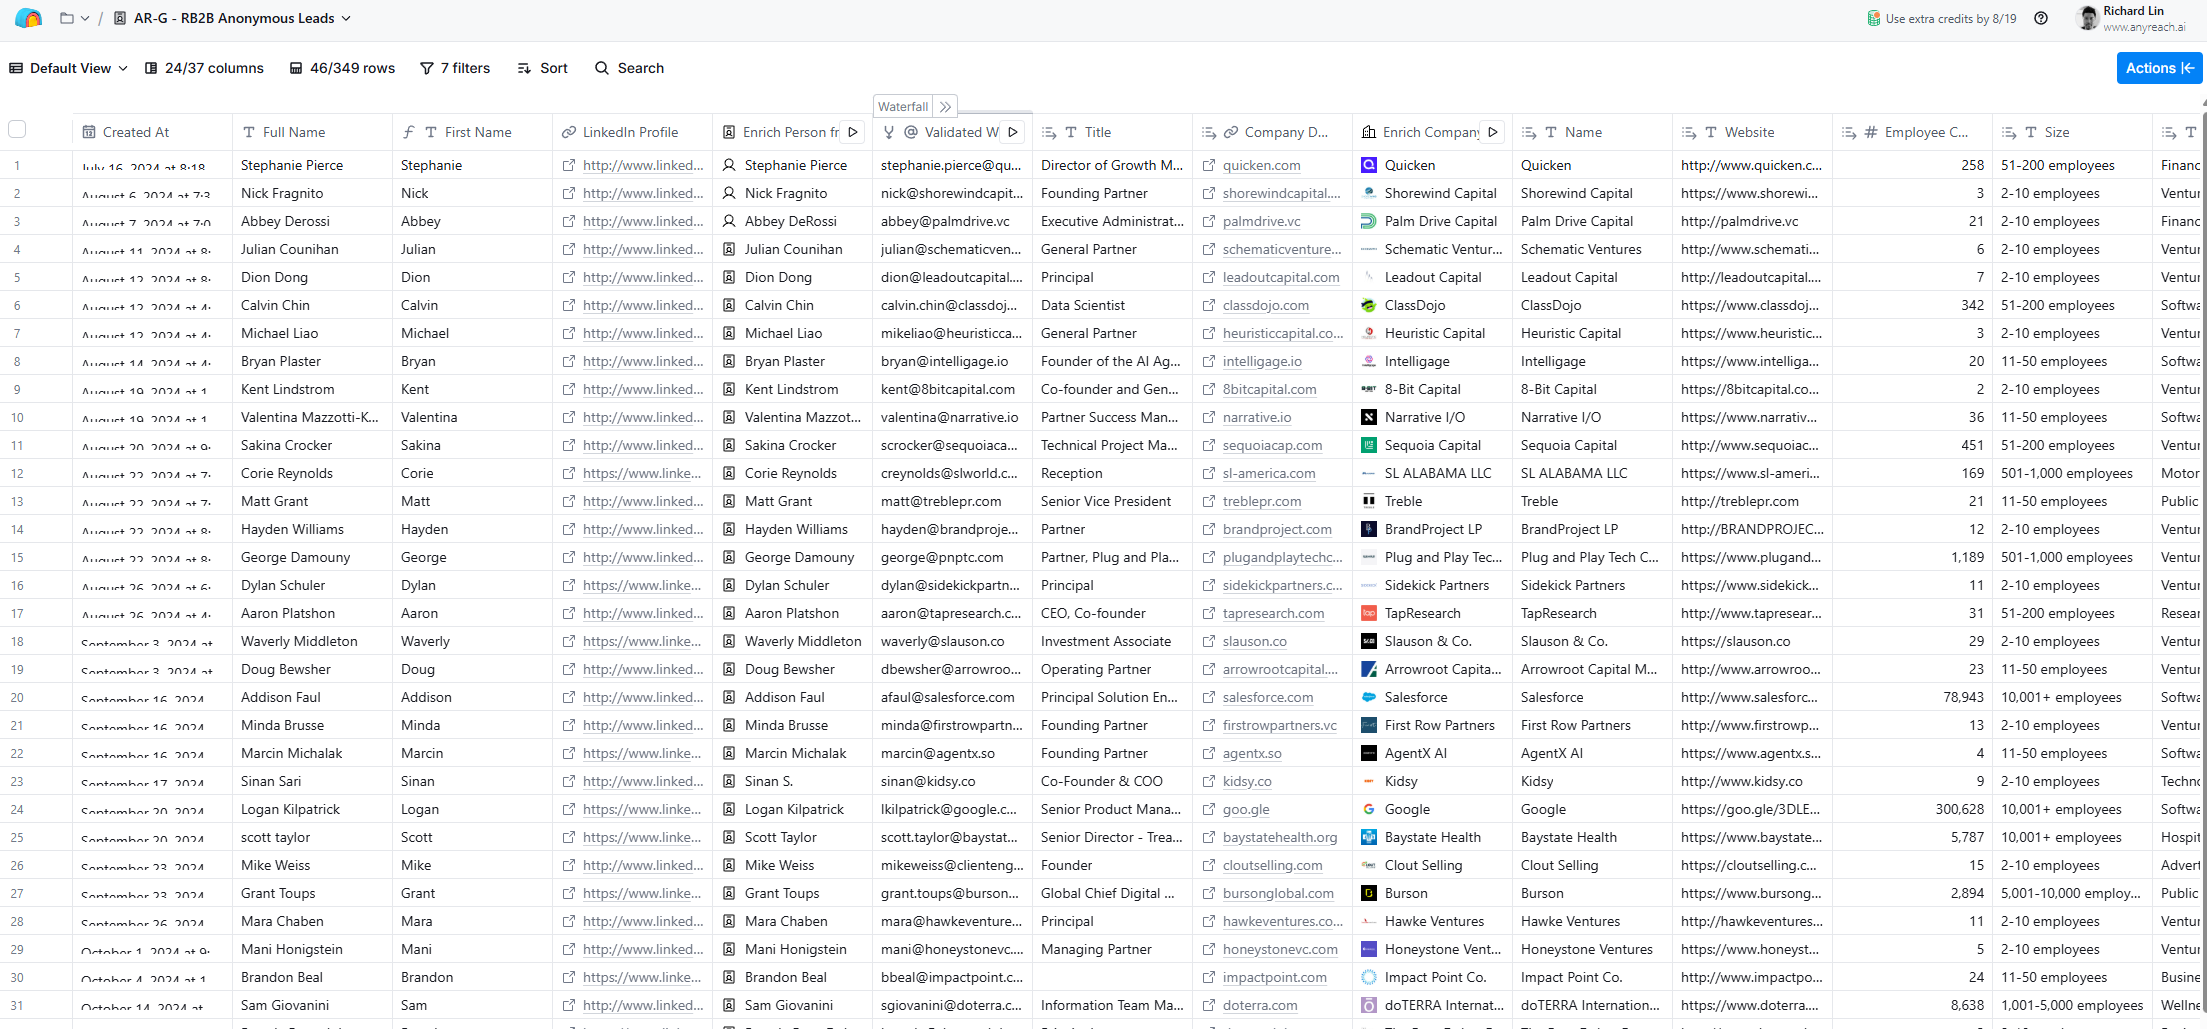Click the Sort option in the toolbar
Screen dimensions: 2207x1029
(x=542, y=68)
